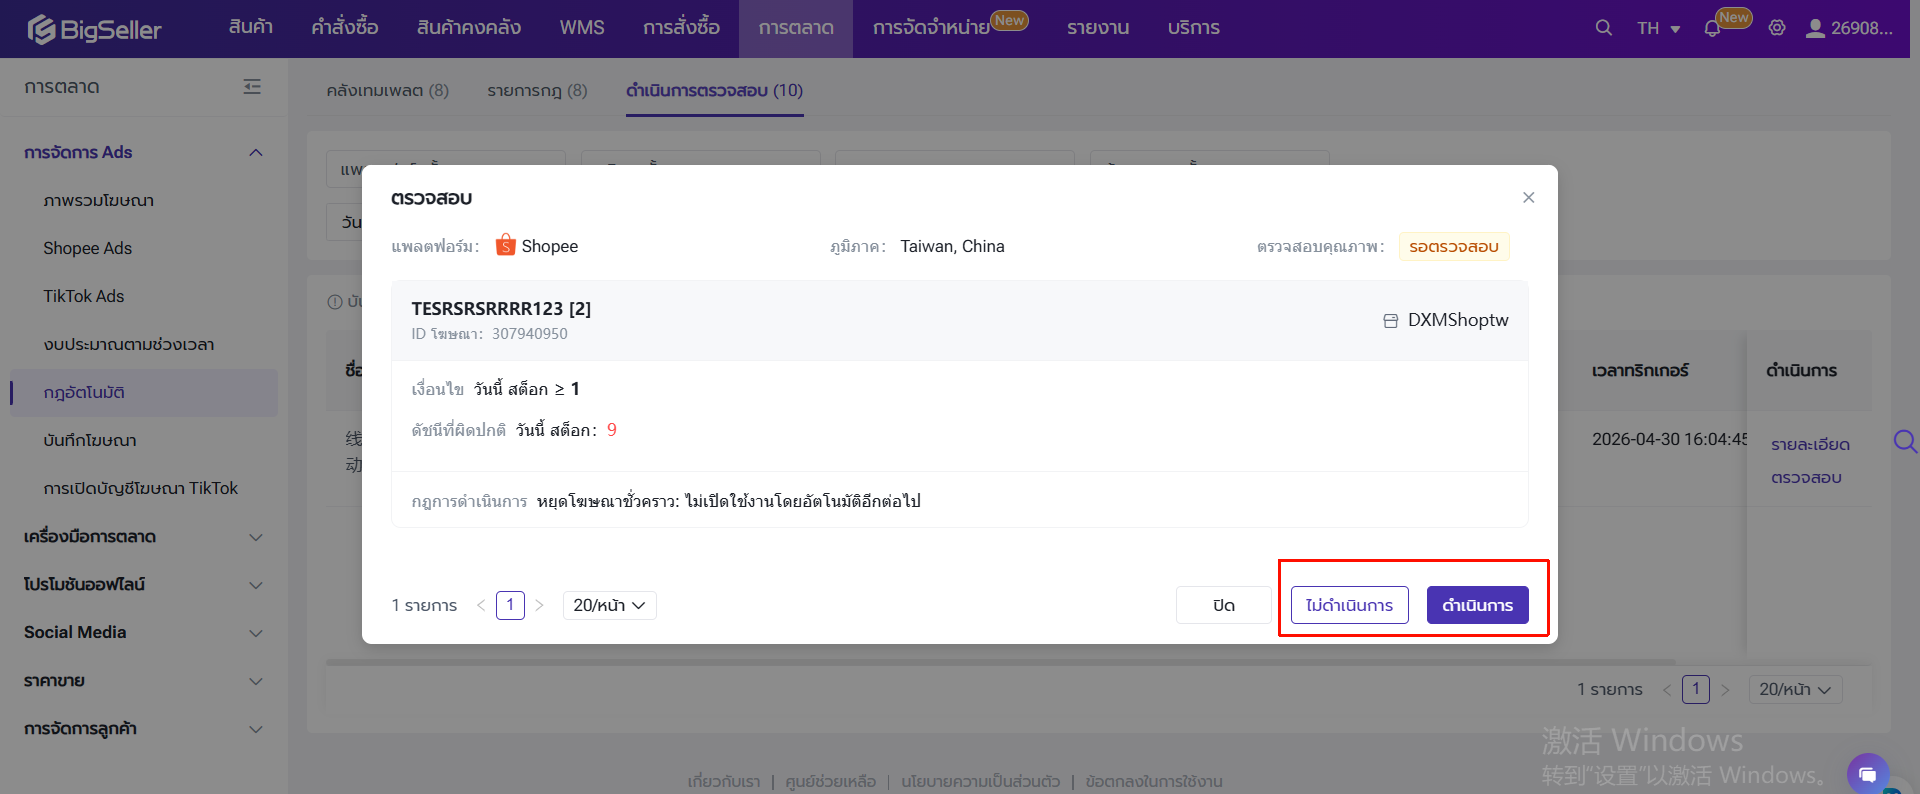Open the 20/หน้า page size dropdown in dialog
This screenshot has width=1920, height=794.
[x=609, y=605]
